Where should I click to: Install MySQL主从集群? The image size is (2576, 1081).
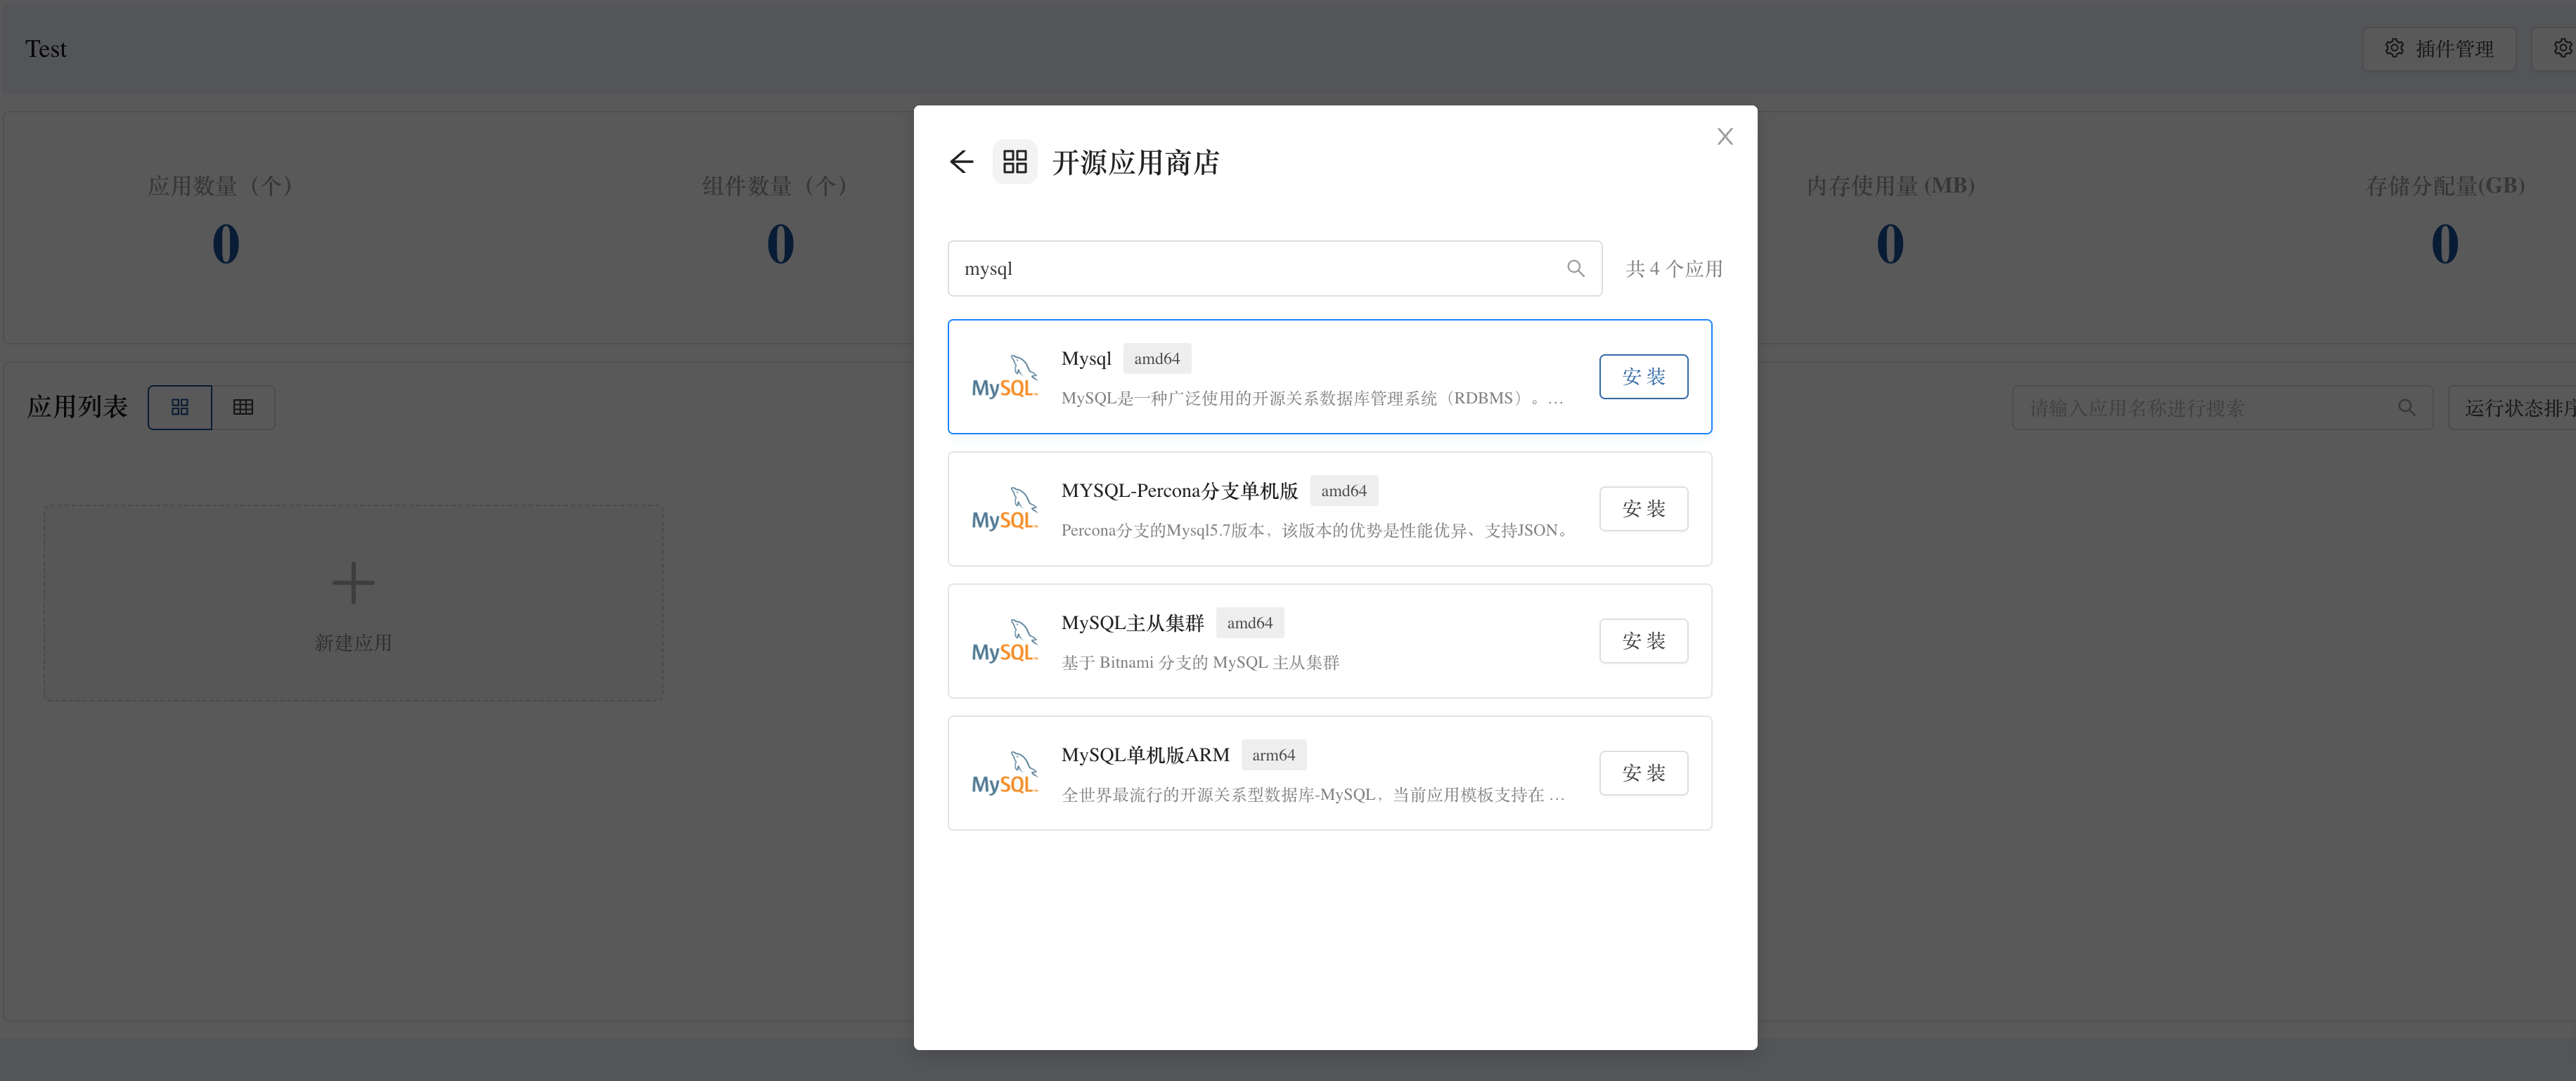[1643, 641]
